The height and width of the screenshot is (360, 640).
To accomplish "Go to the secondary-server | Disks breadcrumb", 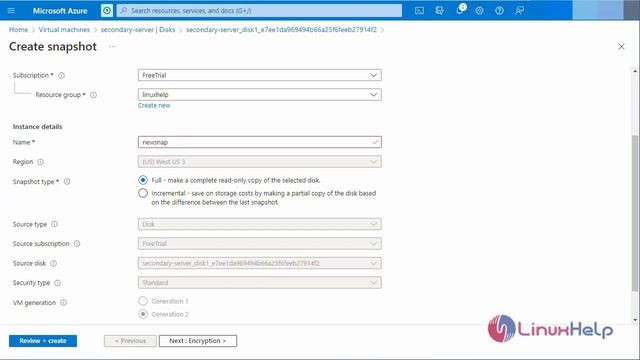I will [x=138, y=30].
